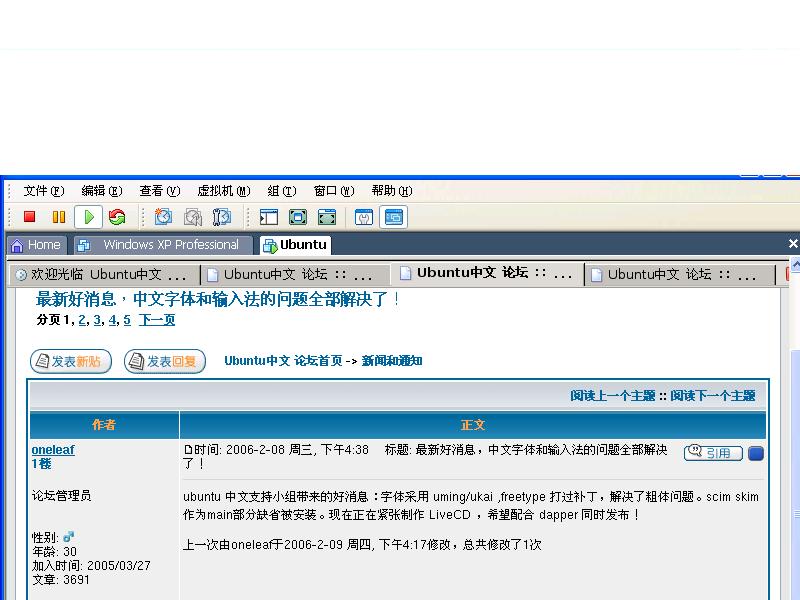Click the post time 2006-2-08 周三, 下午4:38
This screenshot has width=800, height=600.
pyautogui.click(x=297, y=449)
